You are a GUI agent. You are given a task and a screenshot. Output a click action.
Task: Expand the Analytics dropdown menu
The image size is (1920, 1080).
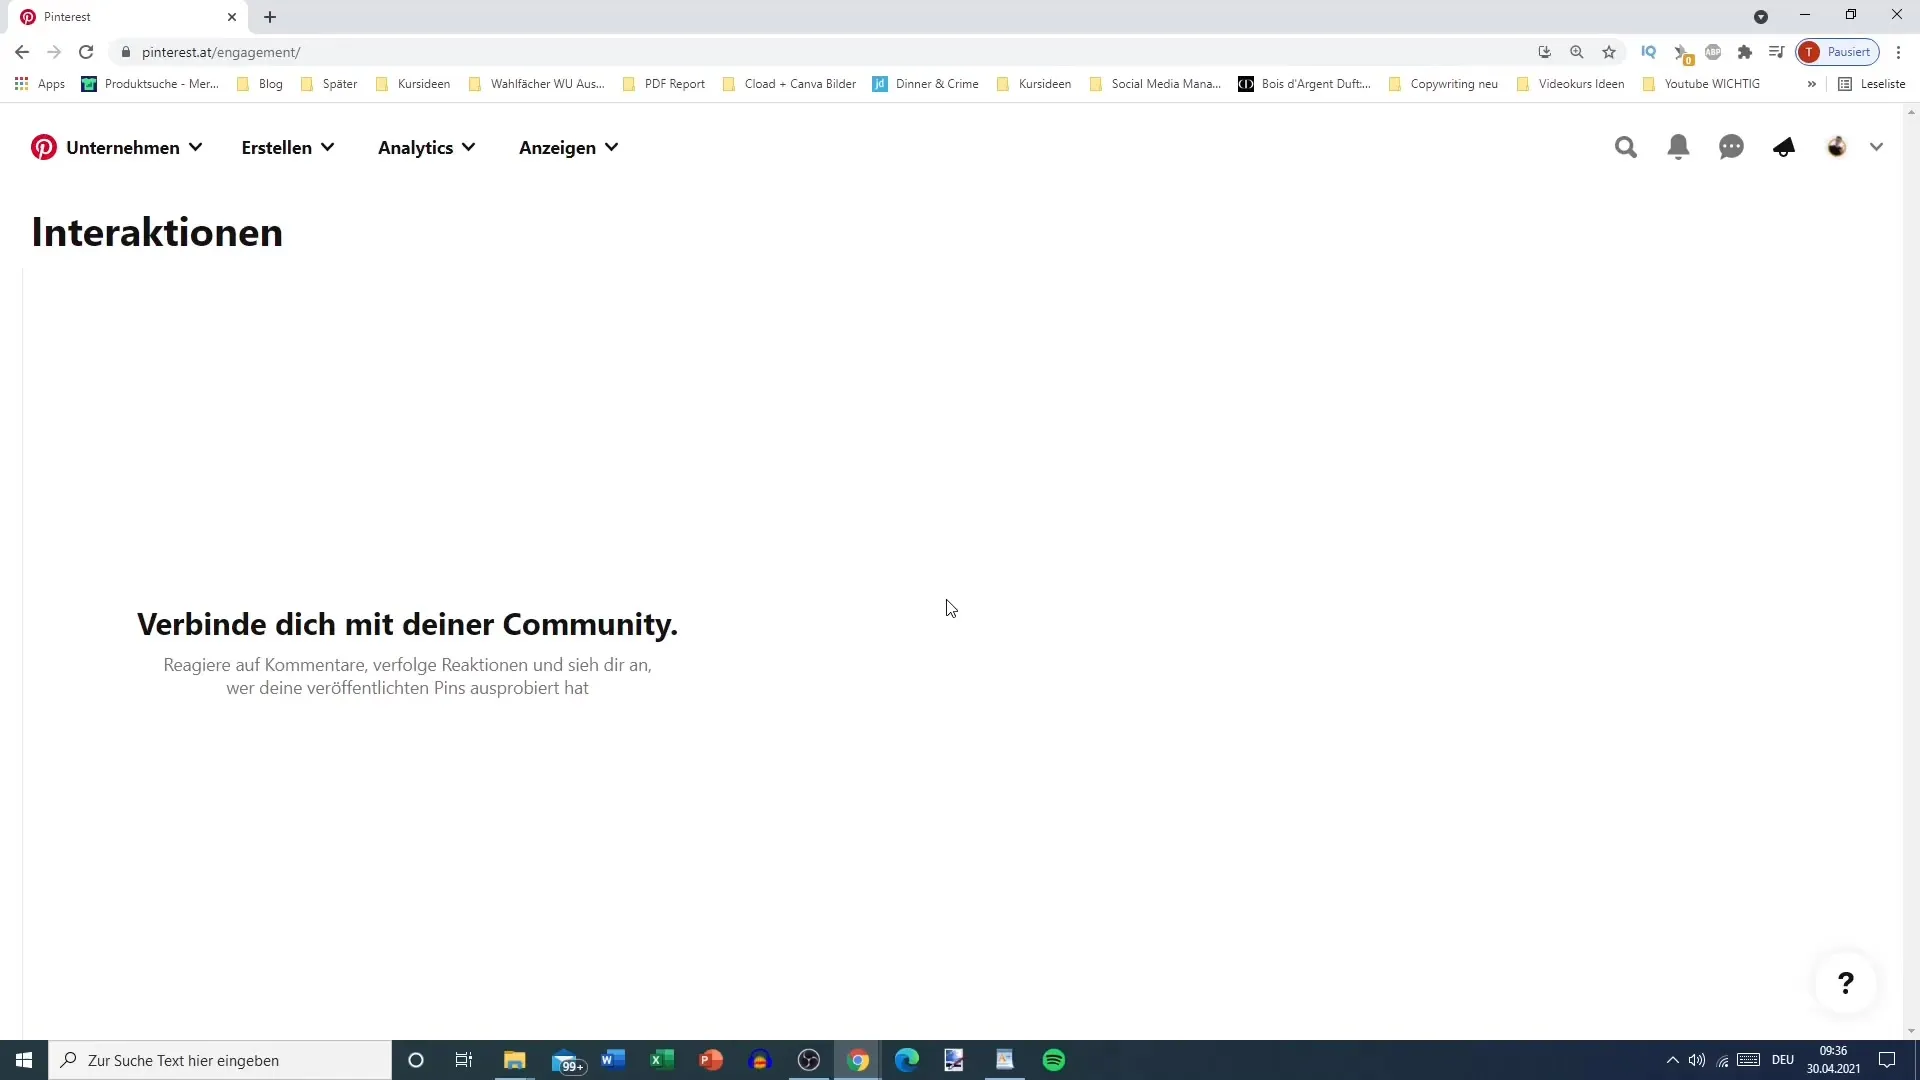click(425, 146)
